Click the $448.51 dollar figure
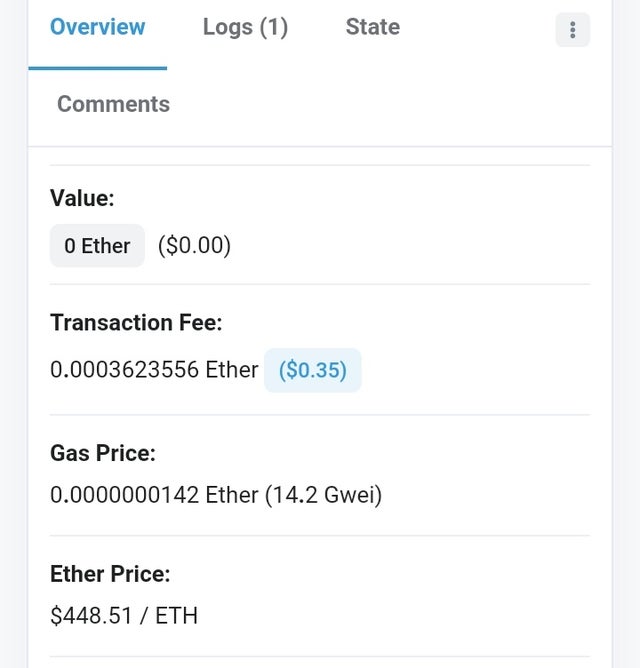Screen dimensions: 640x668 pos(91,616)
